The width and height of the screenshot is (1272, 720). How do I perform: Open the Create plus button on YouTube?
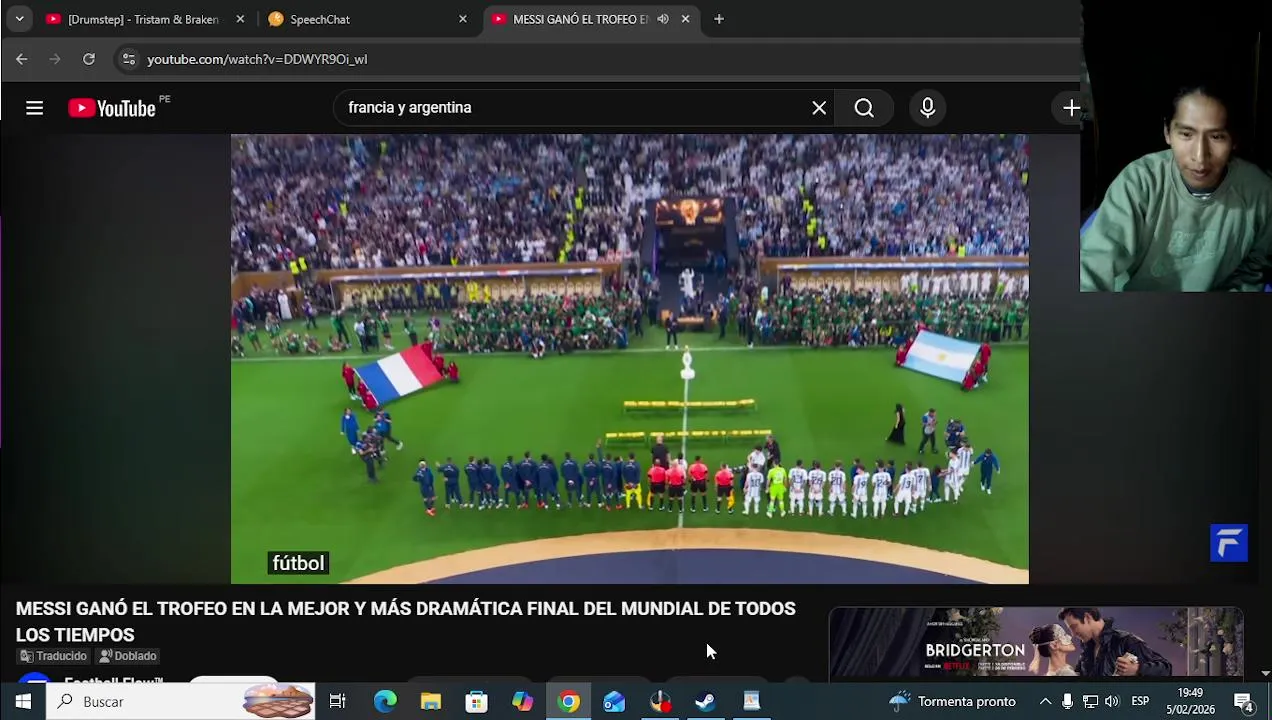pyautogui.click(x=1071, y=108)
